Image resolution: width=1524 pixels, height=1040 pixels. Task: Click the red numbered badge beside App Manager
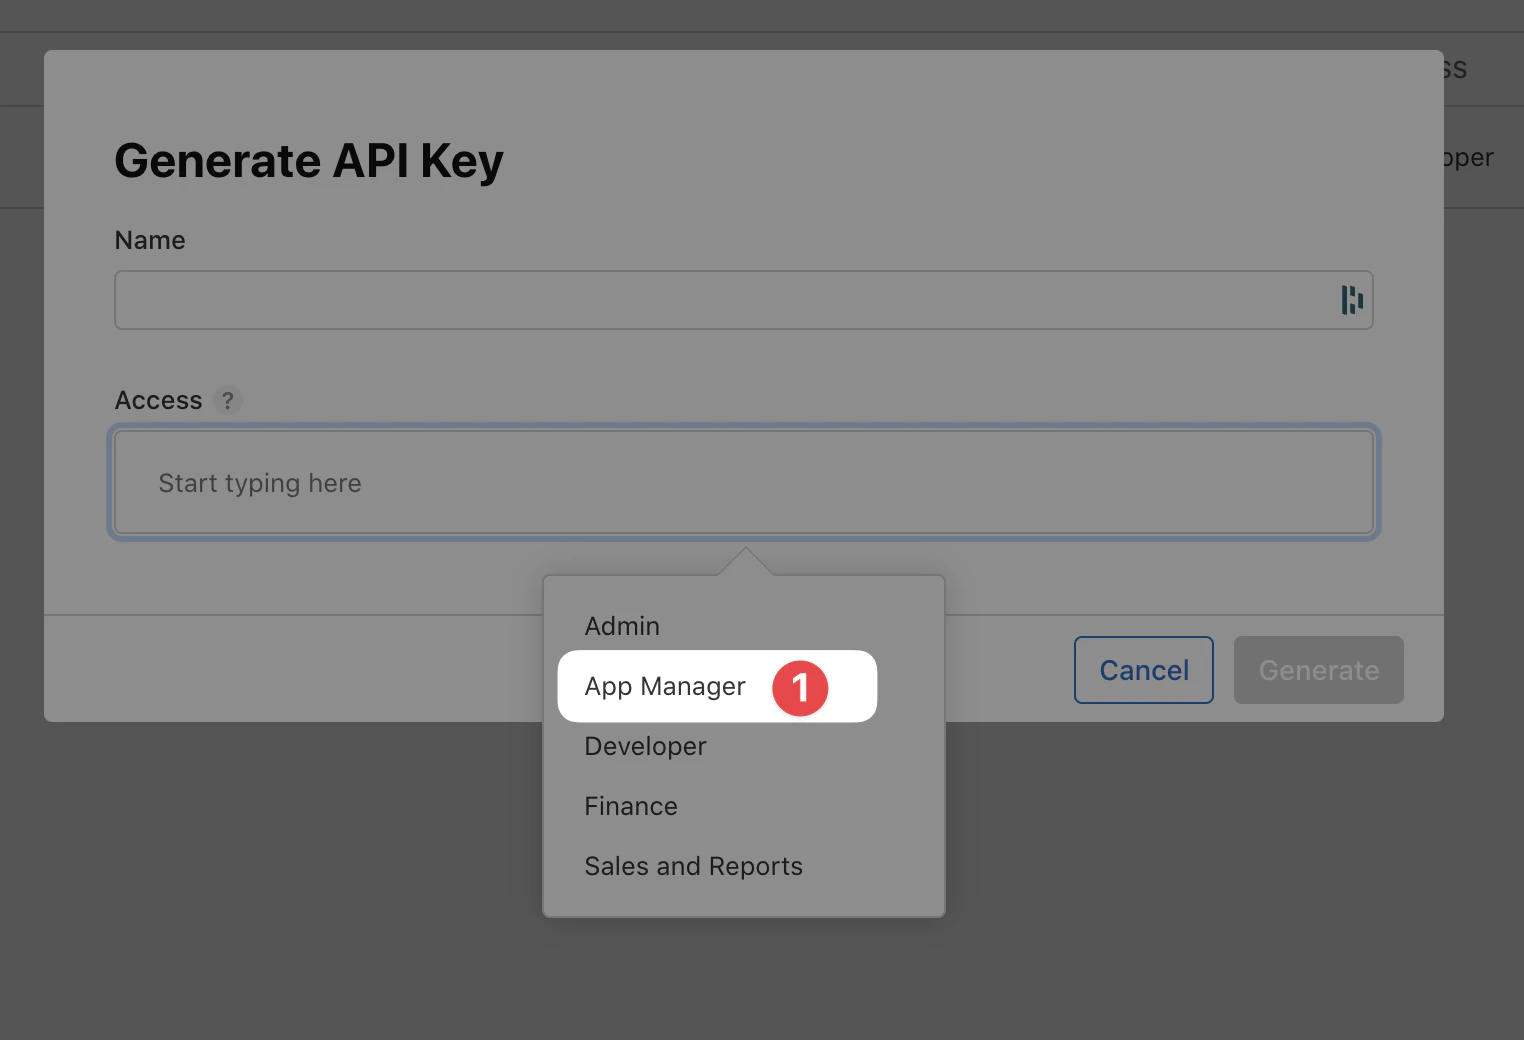click(x=800, y=687)
